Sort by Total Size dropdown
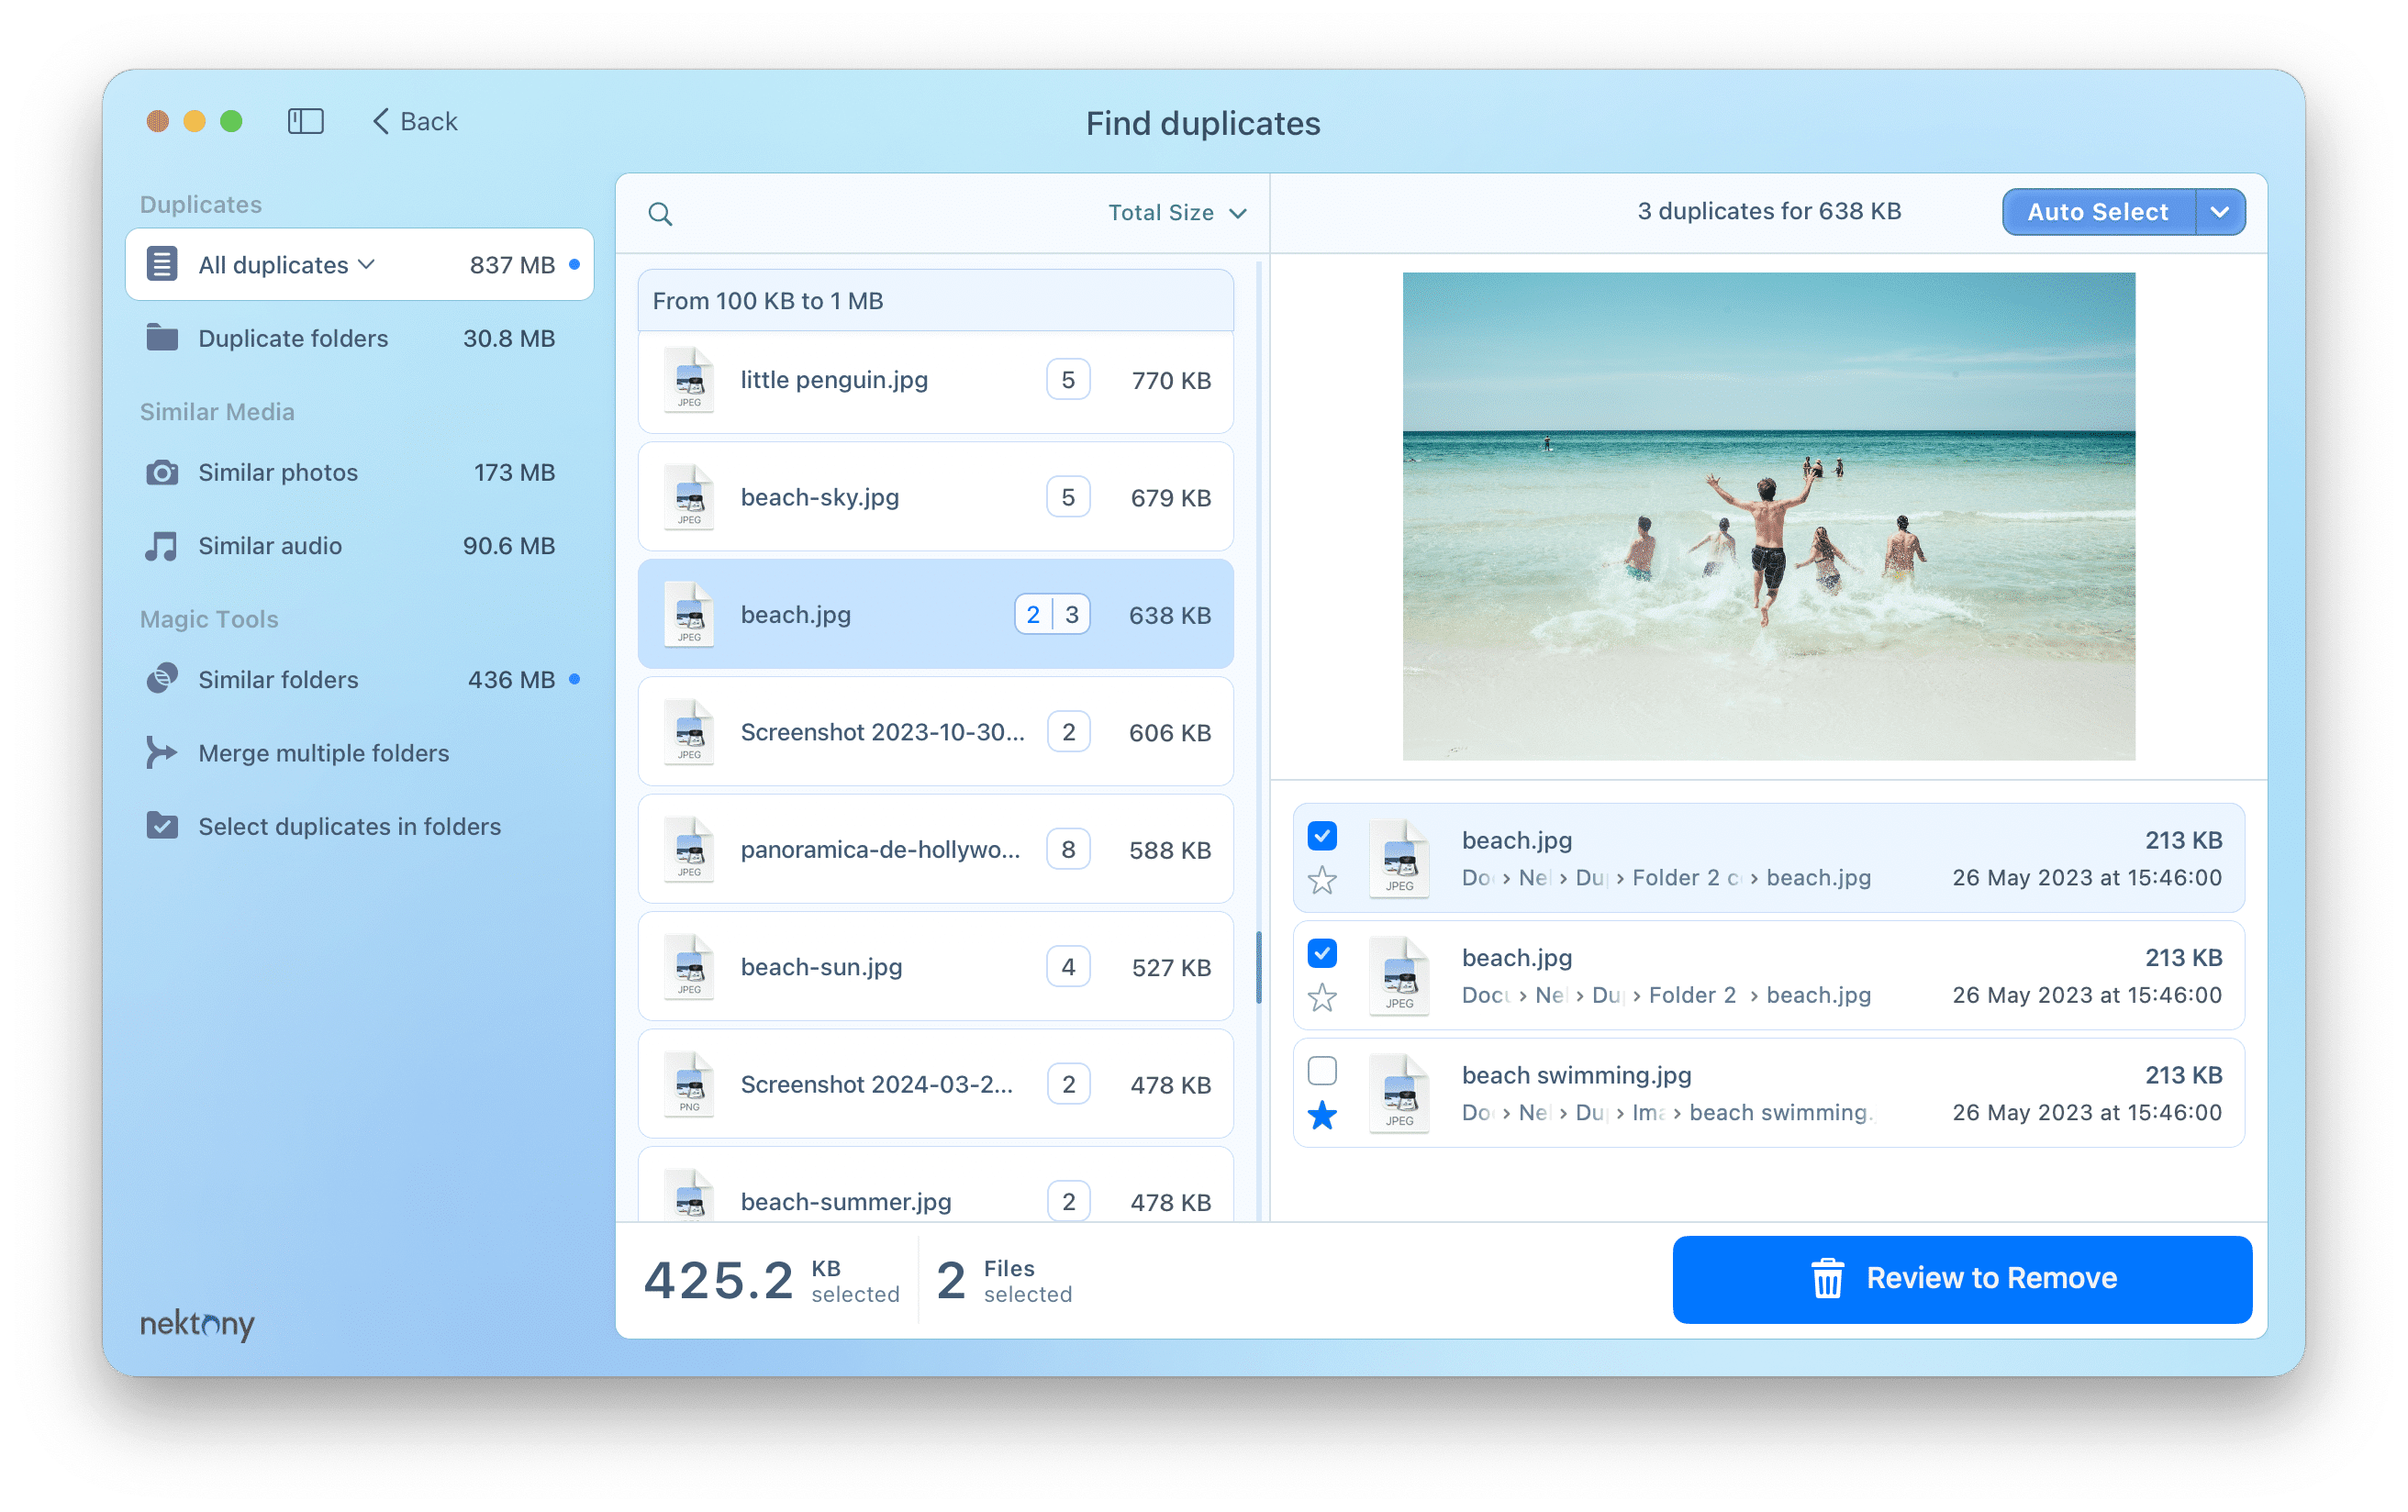This screenshot has width=2408, height=1512. tap(1176, 211)
